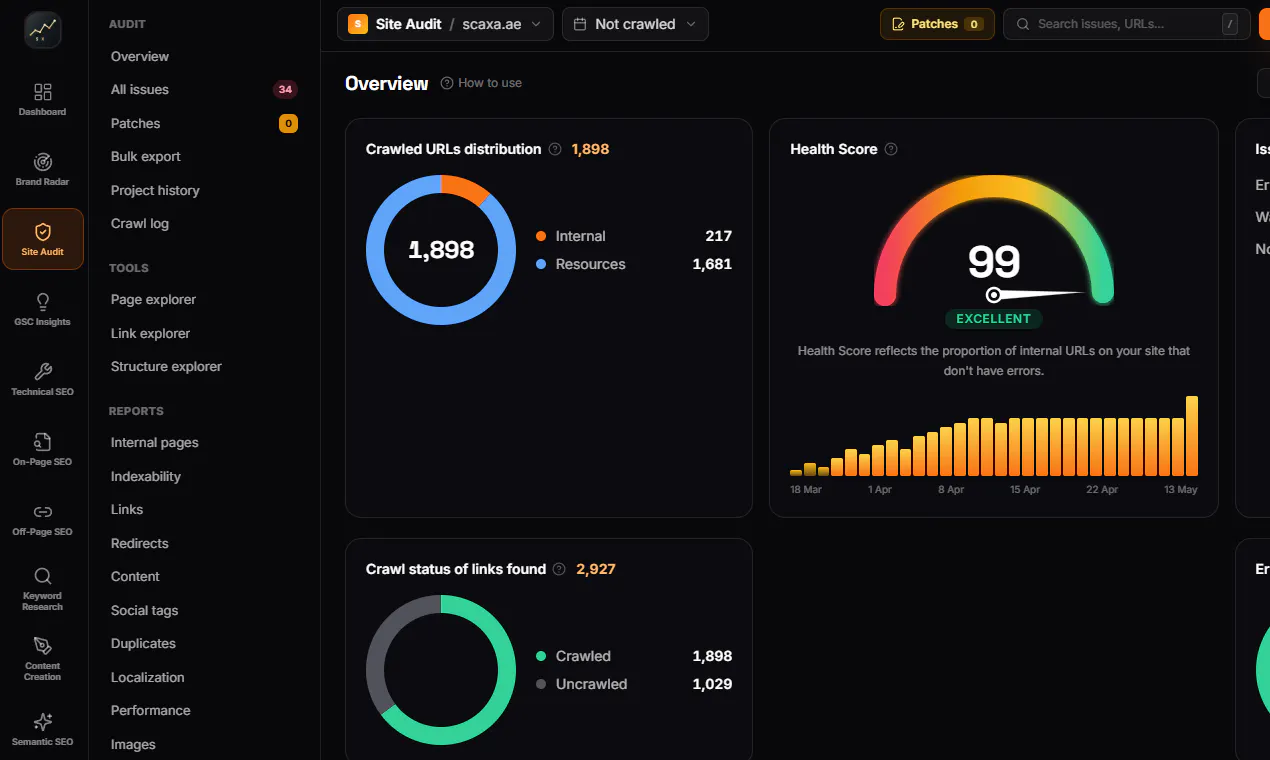Viewport: 1270px width, 760px height.
Task: Focus the Search issues, URLs field
Action: tap(1127, 24)
